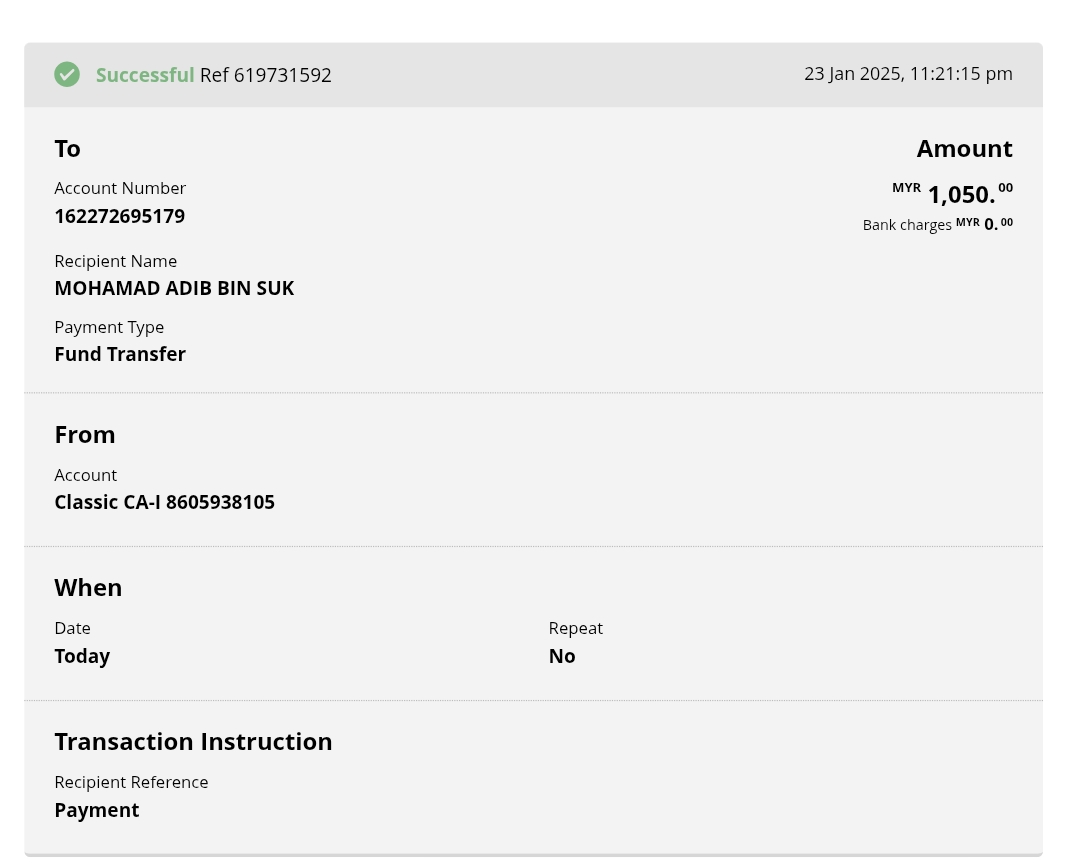Click the Amount heading

pos(964,148)
